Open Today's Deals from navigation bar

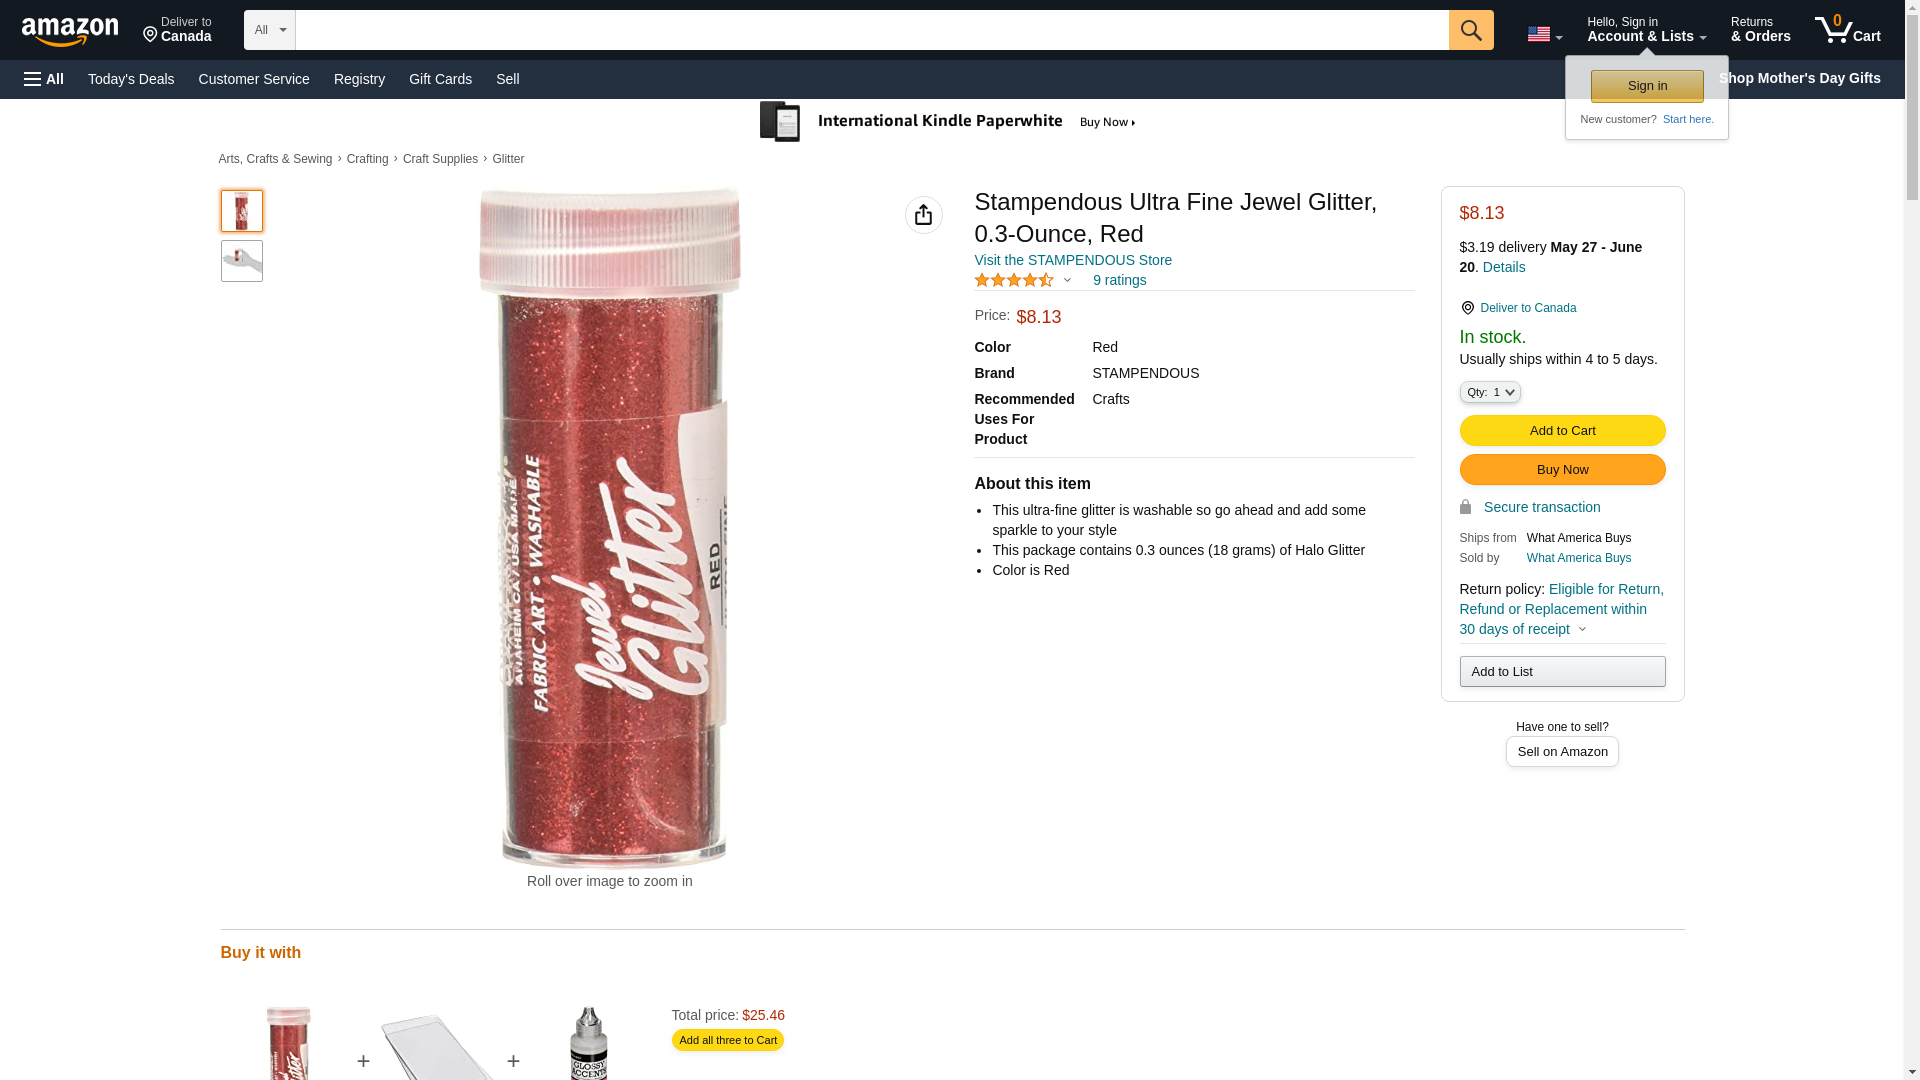tap(131, 79)
